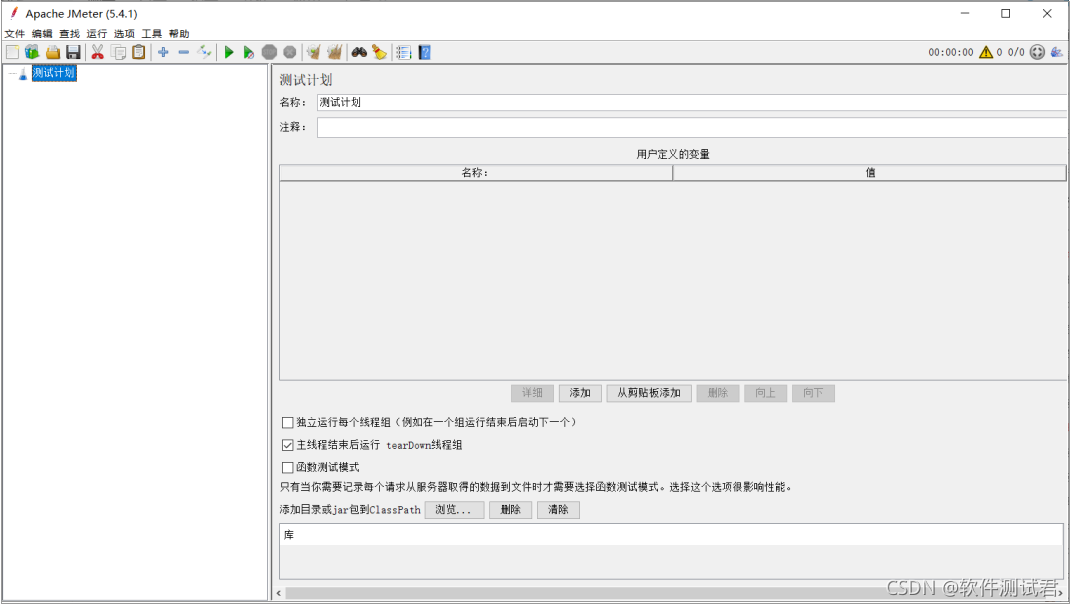Screen dimensions: 1074x606
Task: Click the 名称 text field
Action: [692, 103]
